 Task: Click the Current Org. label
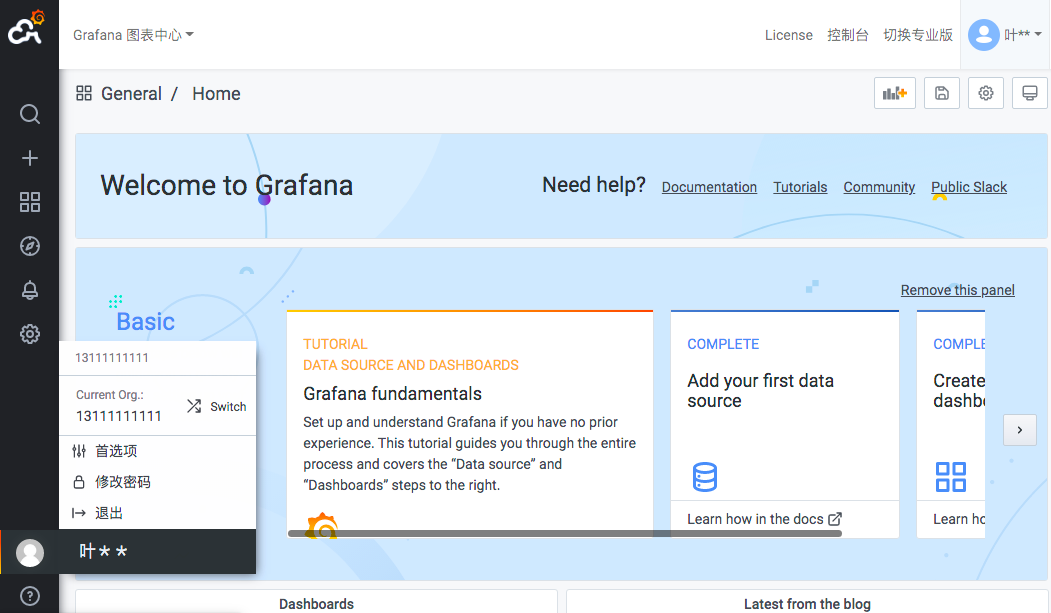pyautogui.click(x=110, y=395)
